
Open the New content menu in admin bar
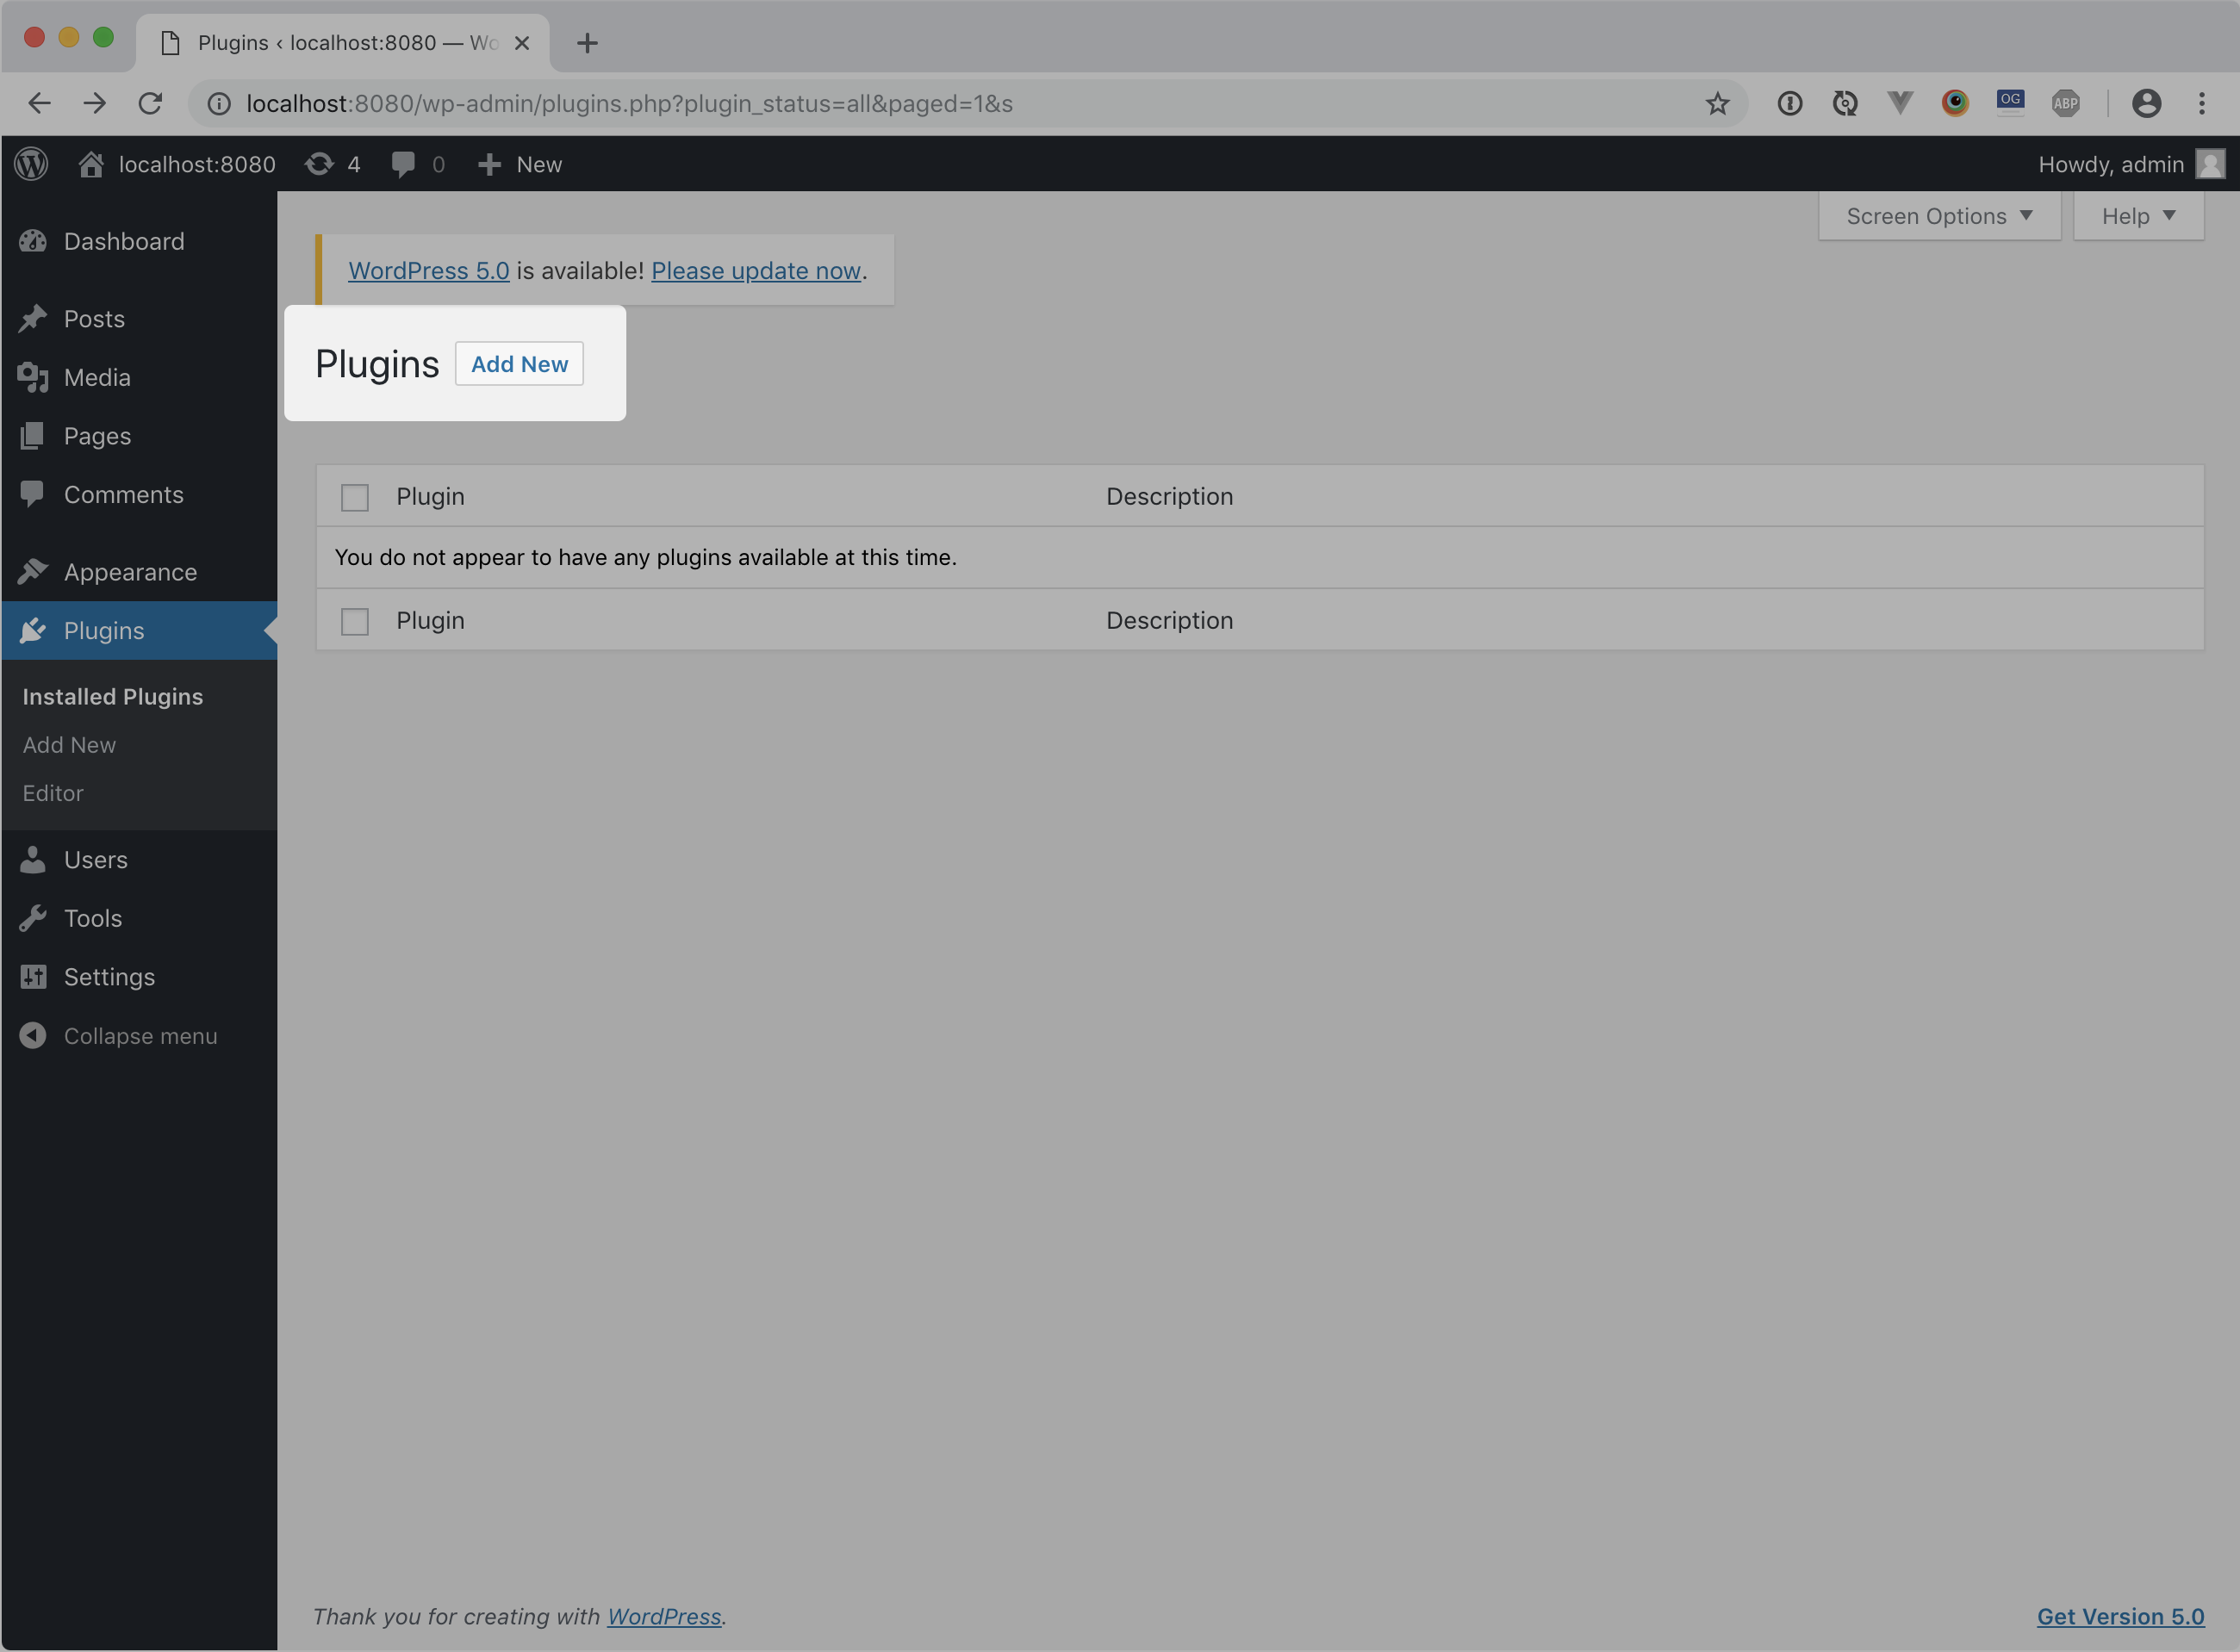pos(520,164)
